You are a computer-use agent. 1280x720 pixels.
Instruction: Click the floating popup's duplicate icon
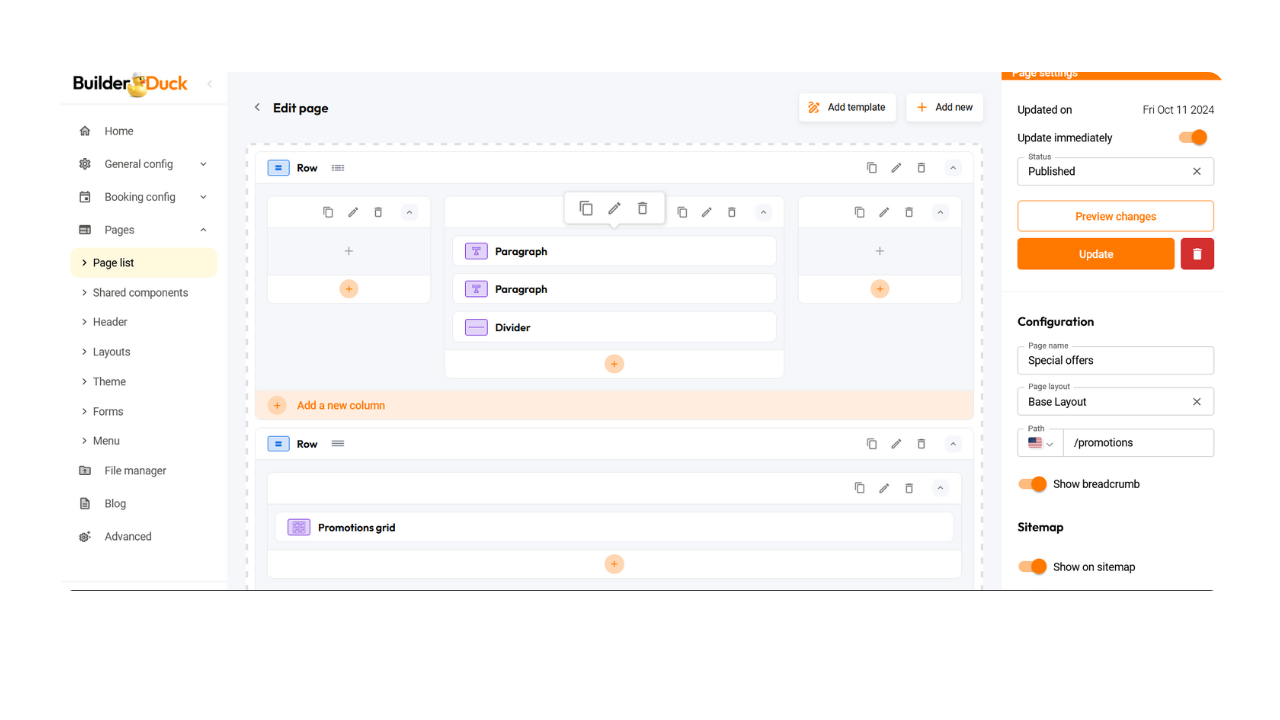pyautogui.click(x=586, y=208)
